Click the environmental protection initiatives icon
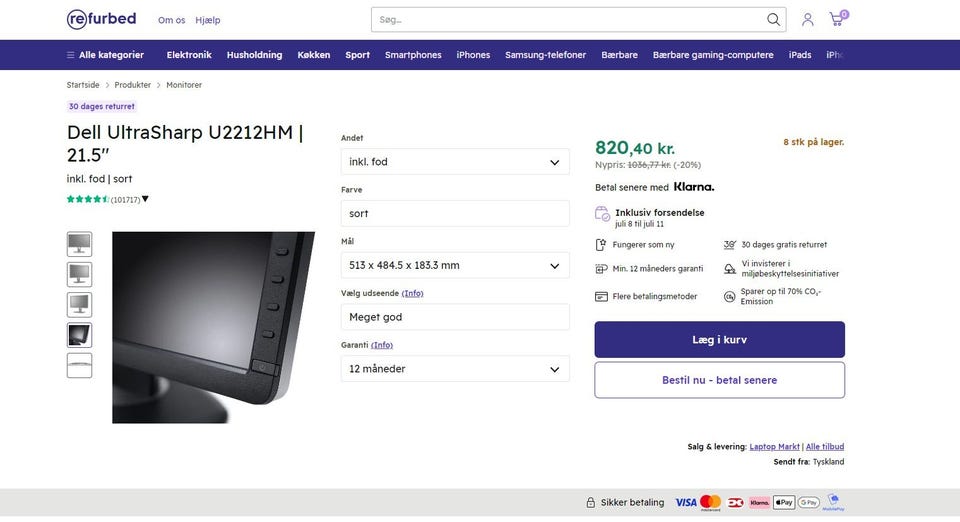 (730, 269)
